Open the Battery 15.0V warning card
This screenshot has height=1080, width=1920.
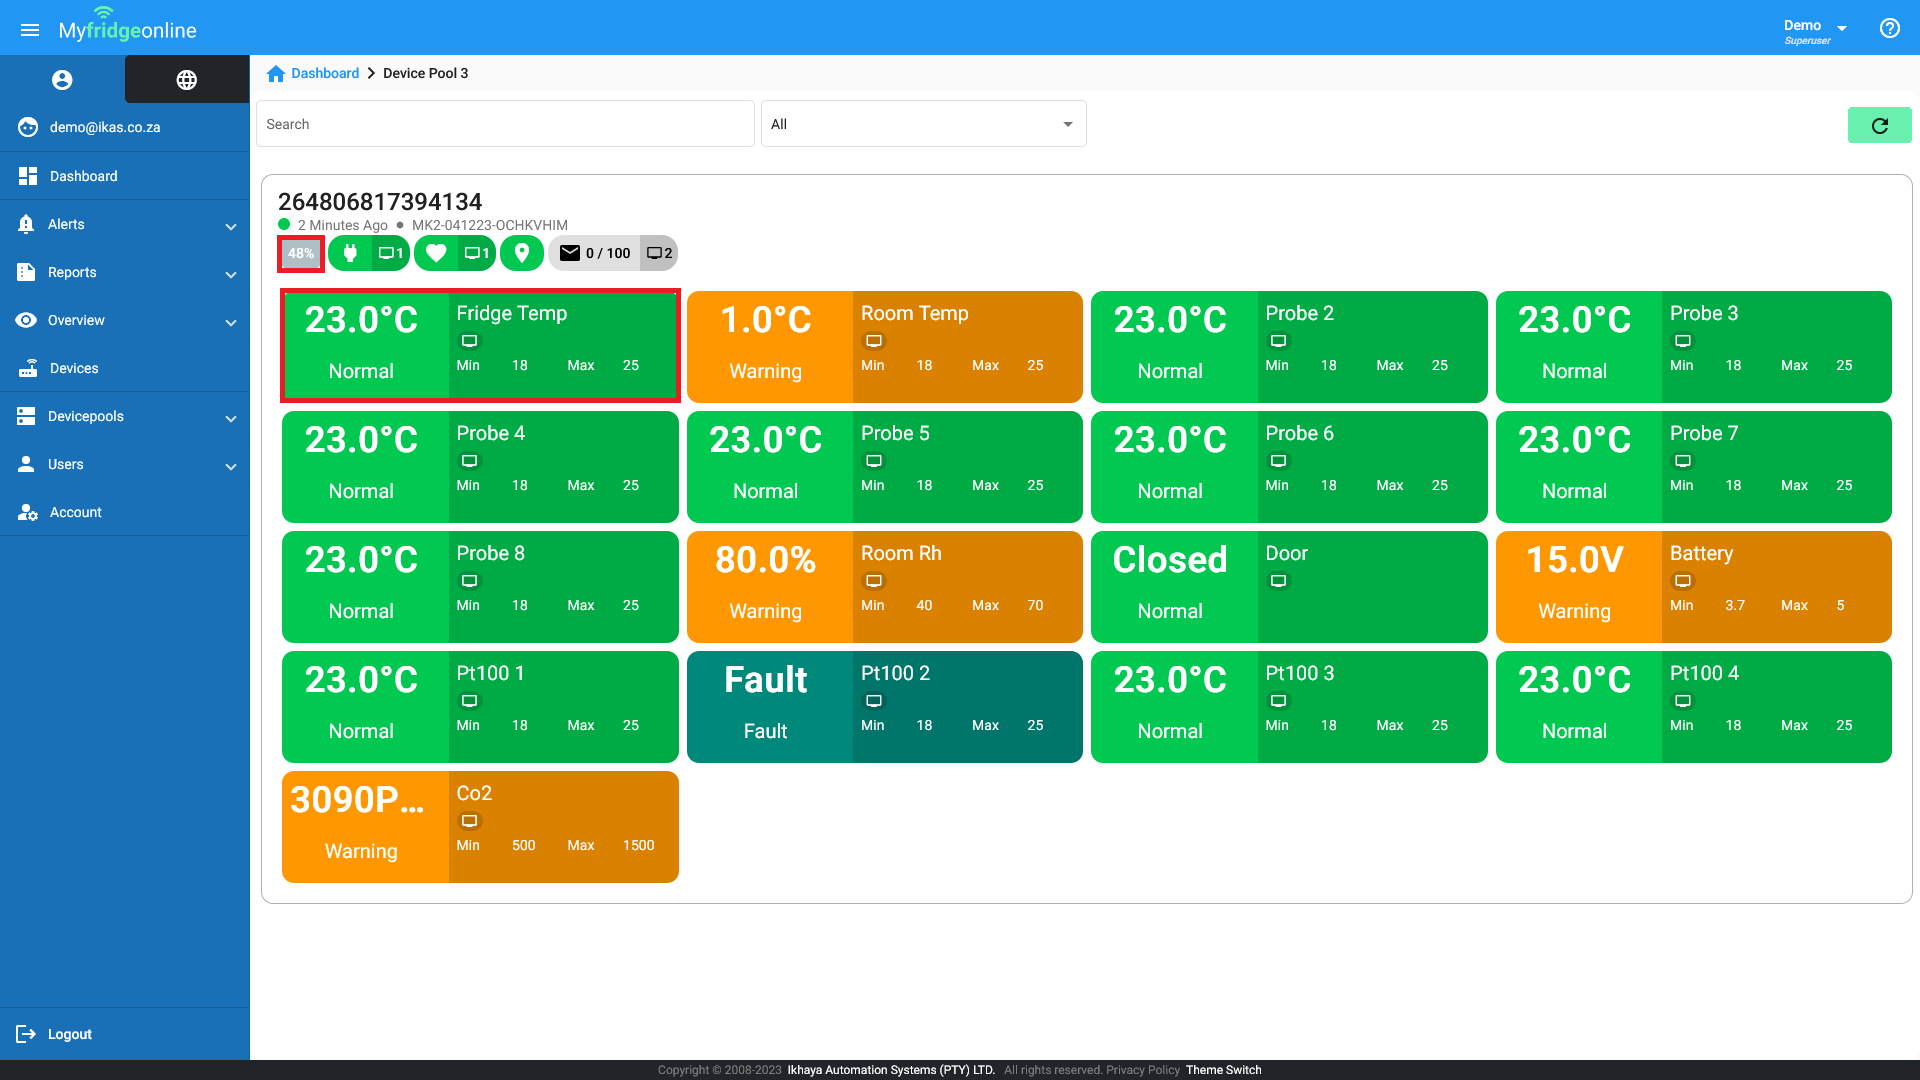[1693, 587]
